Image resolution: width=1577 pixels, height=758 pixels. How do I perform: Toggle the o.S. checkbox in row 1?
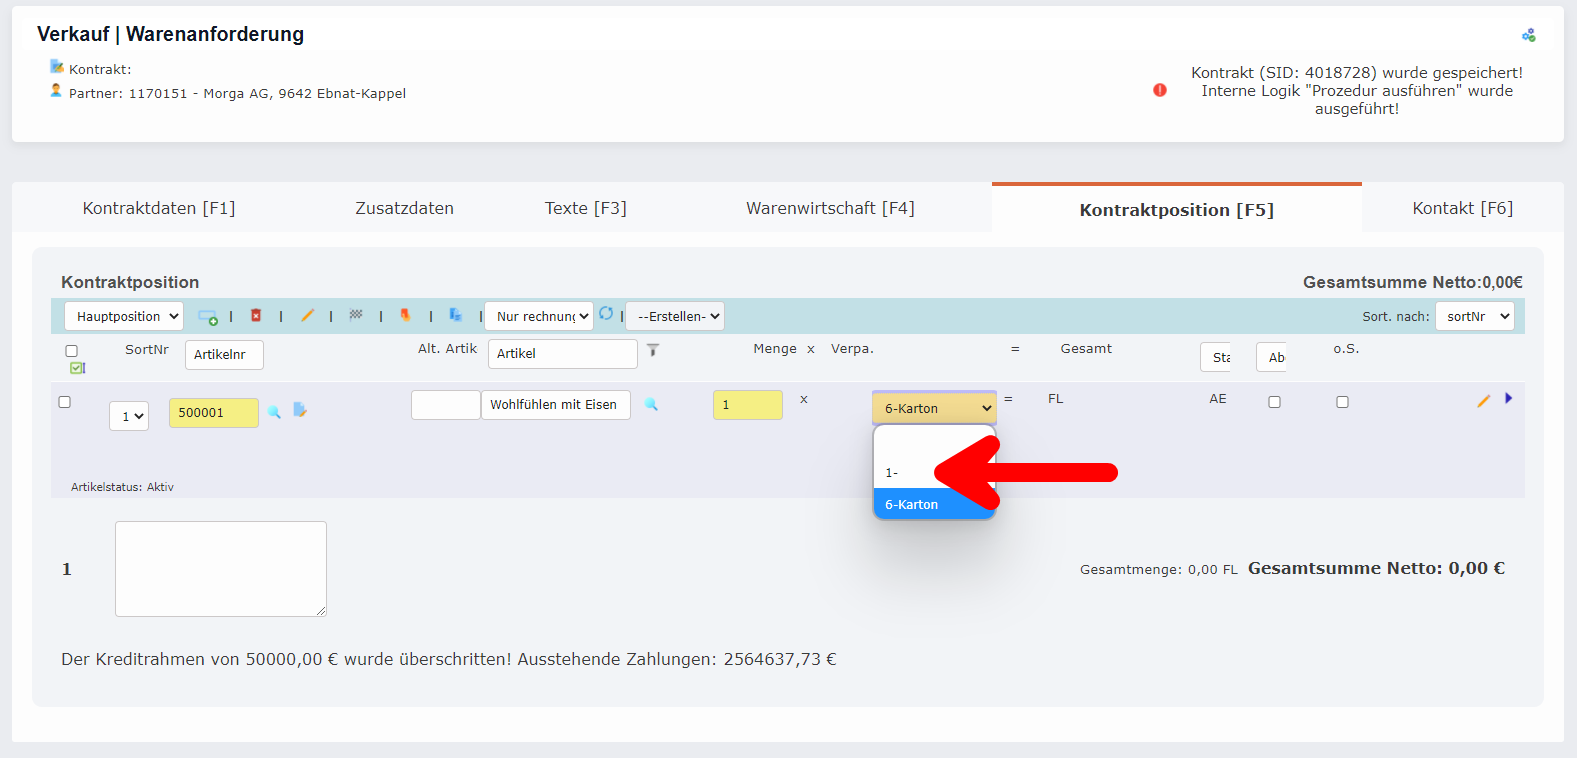tap(1342, 402)
